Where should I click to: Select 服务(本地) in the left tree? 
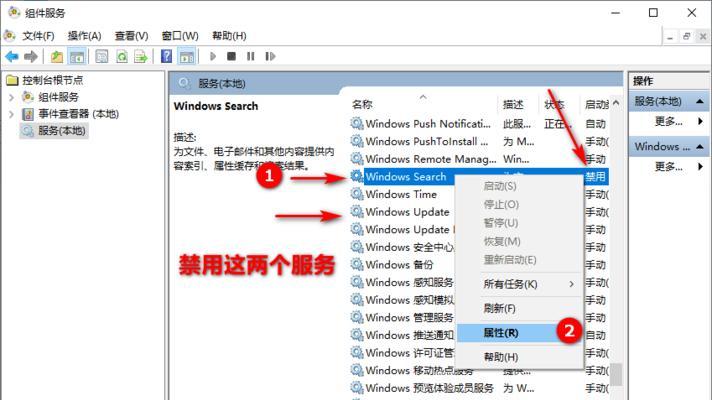(62, 131)
